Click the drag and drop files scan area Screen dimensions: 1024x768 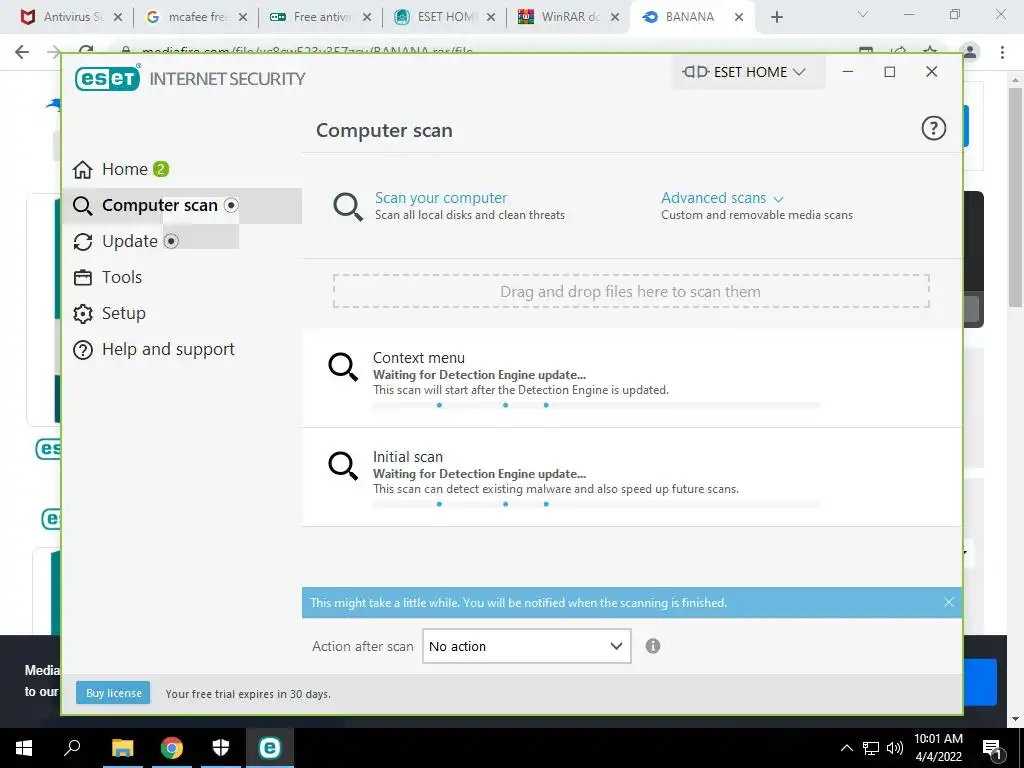point(631,291)
